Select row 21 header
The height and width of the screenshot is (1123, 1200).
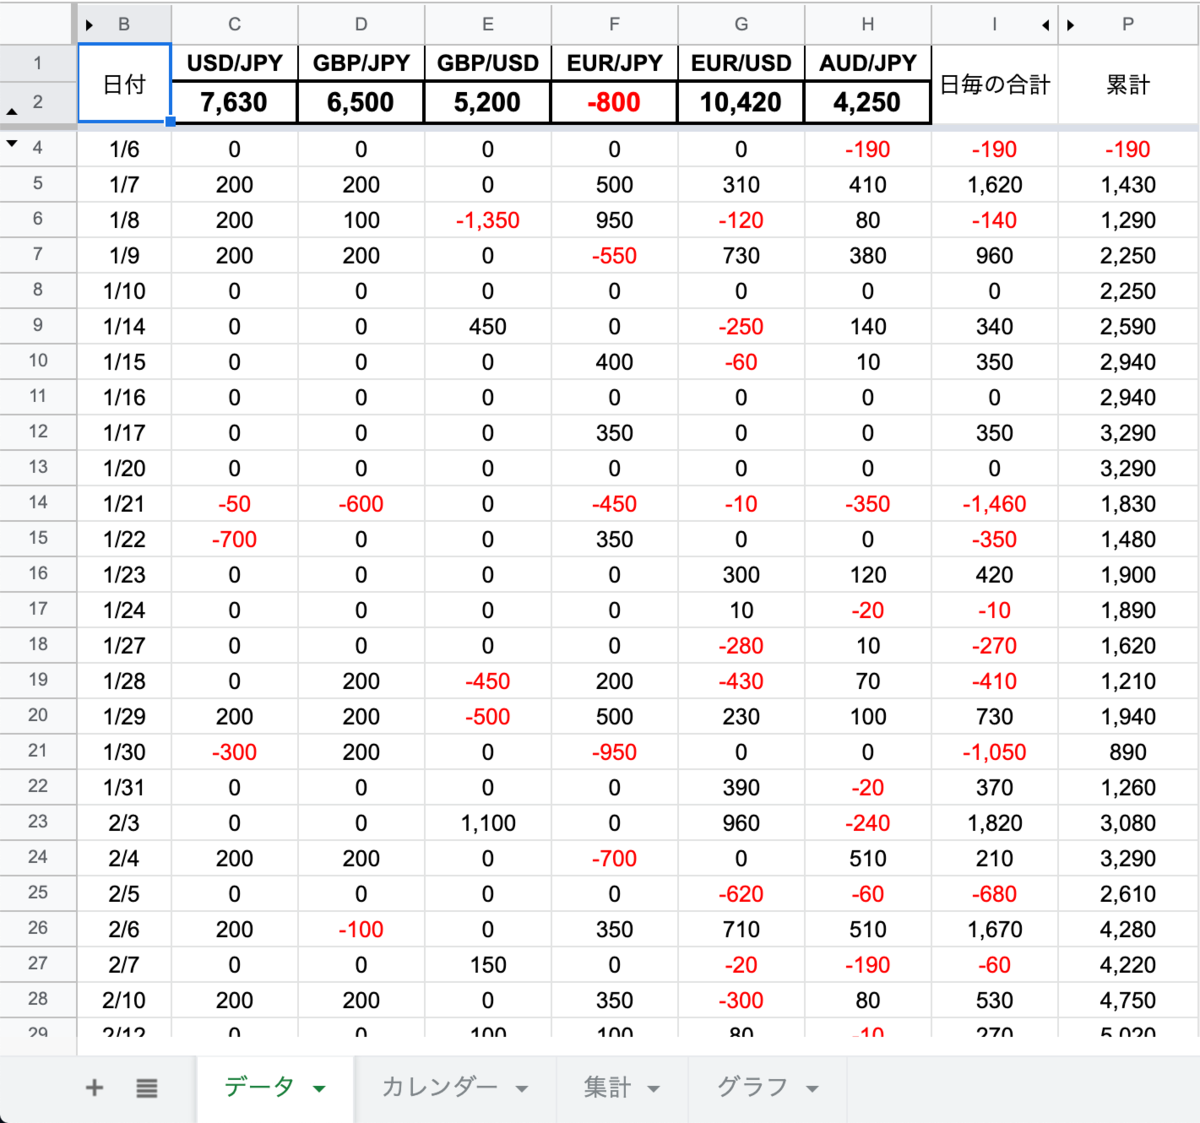pos(38,751)
